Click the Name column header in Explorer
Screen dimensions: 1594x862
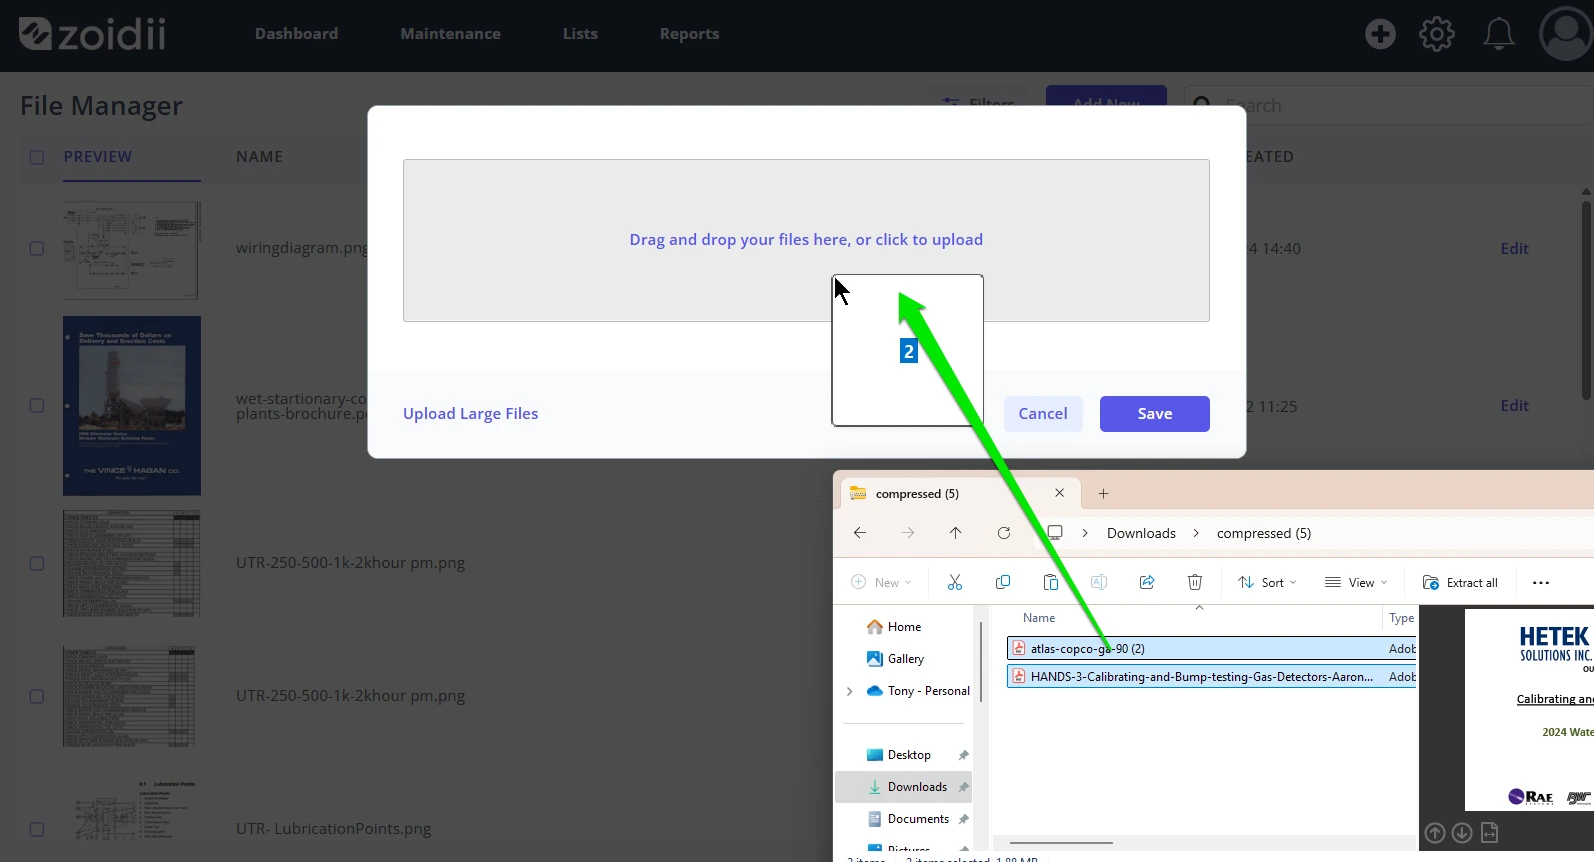click(x=1039, y=618)
